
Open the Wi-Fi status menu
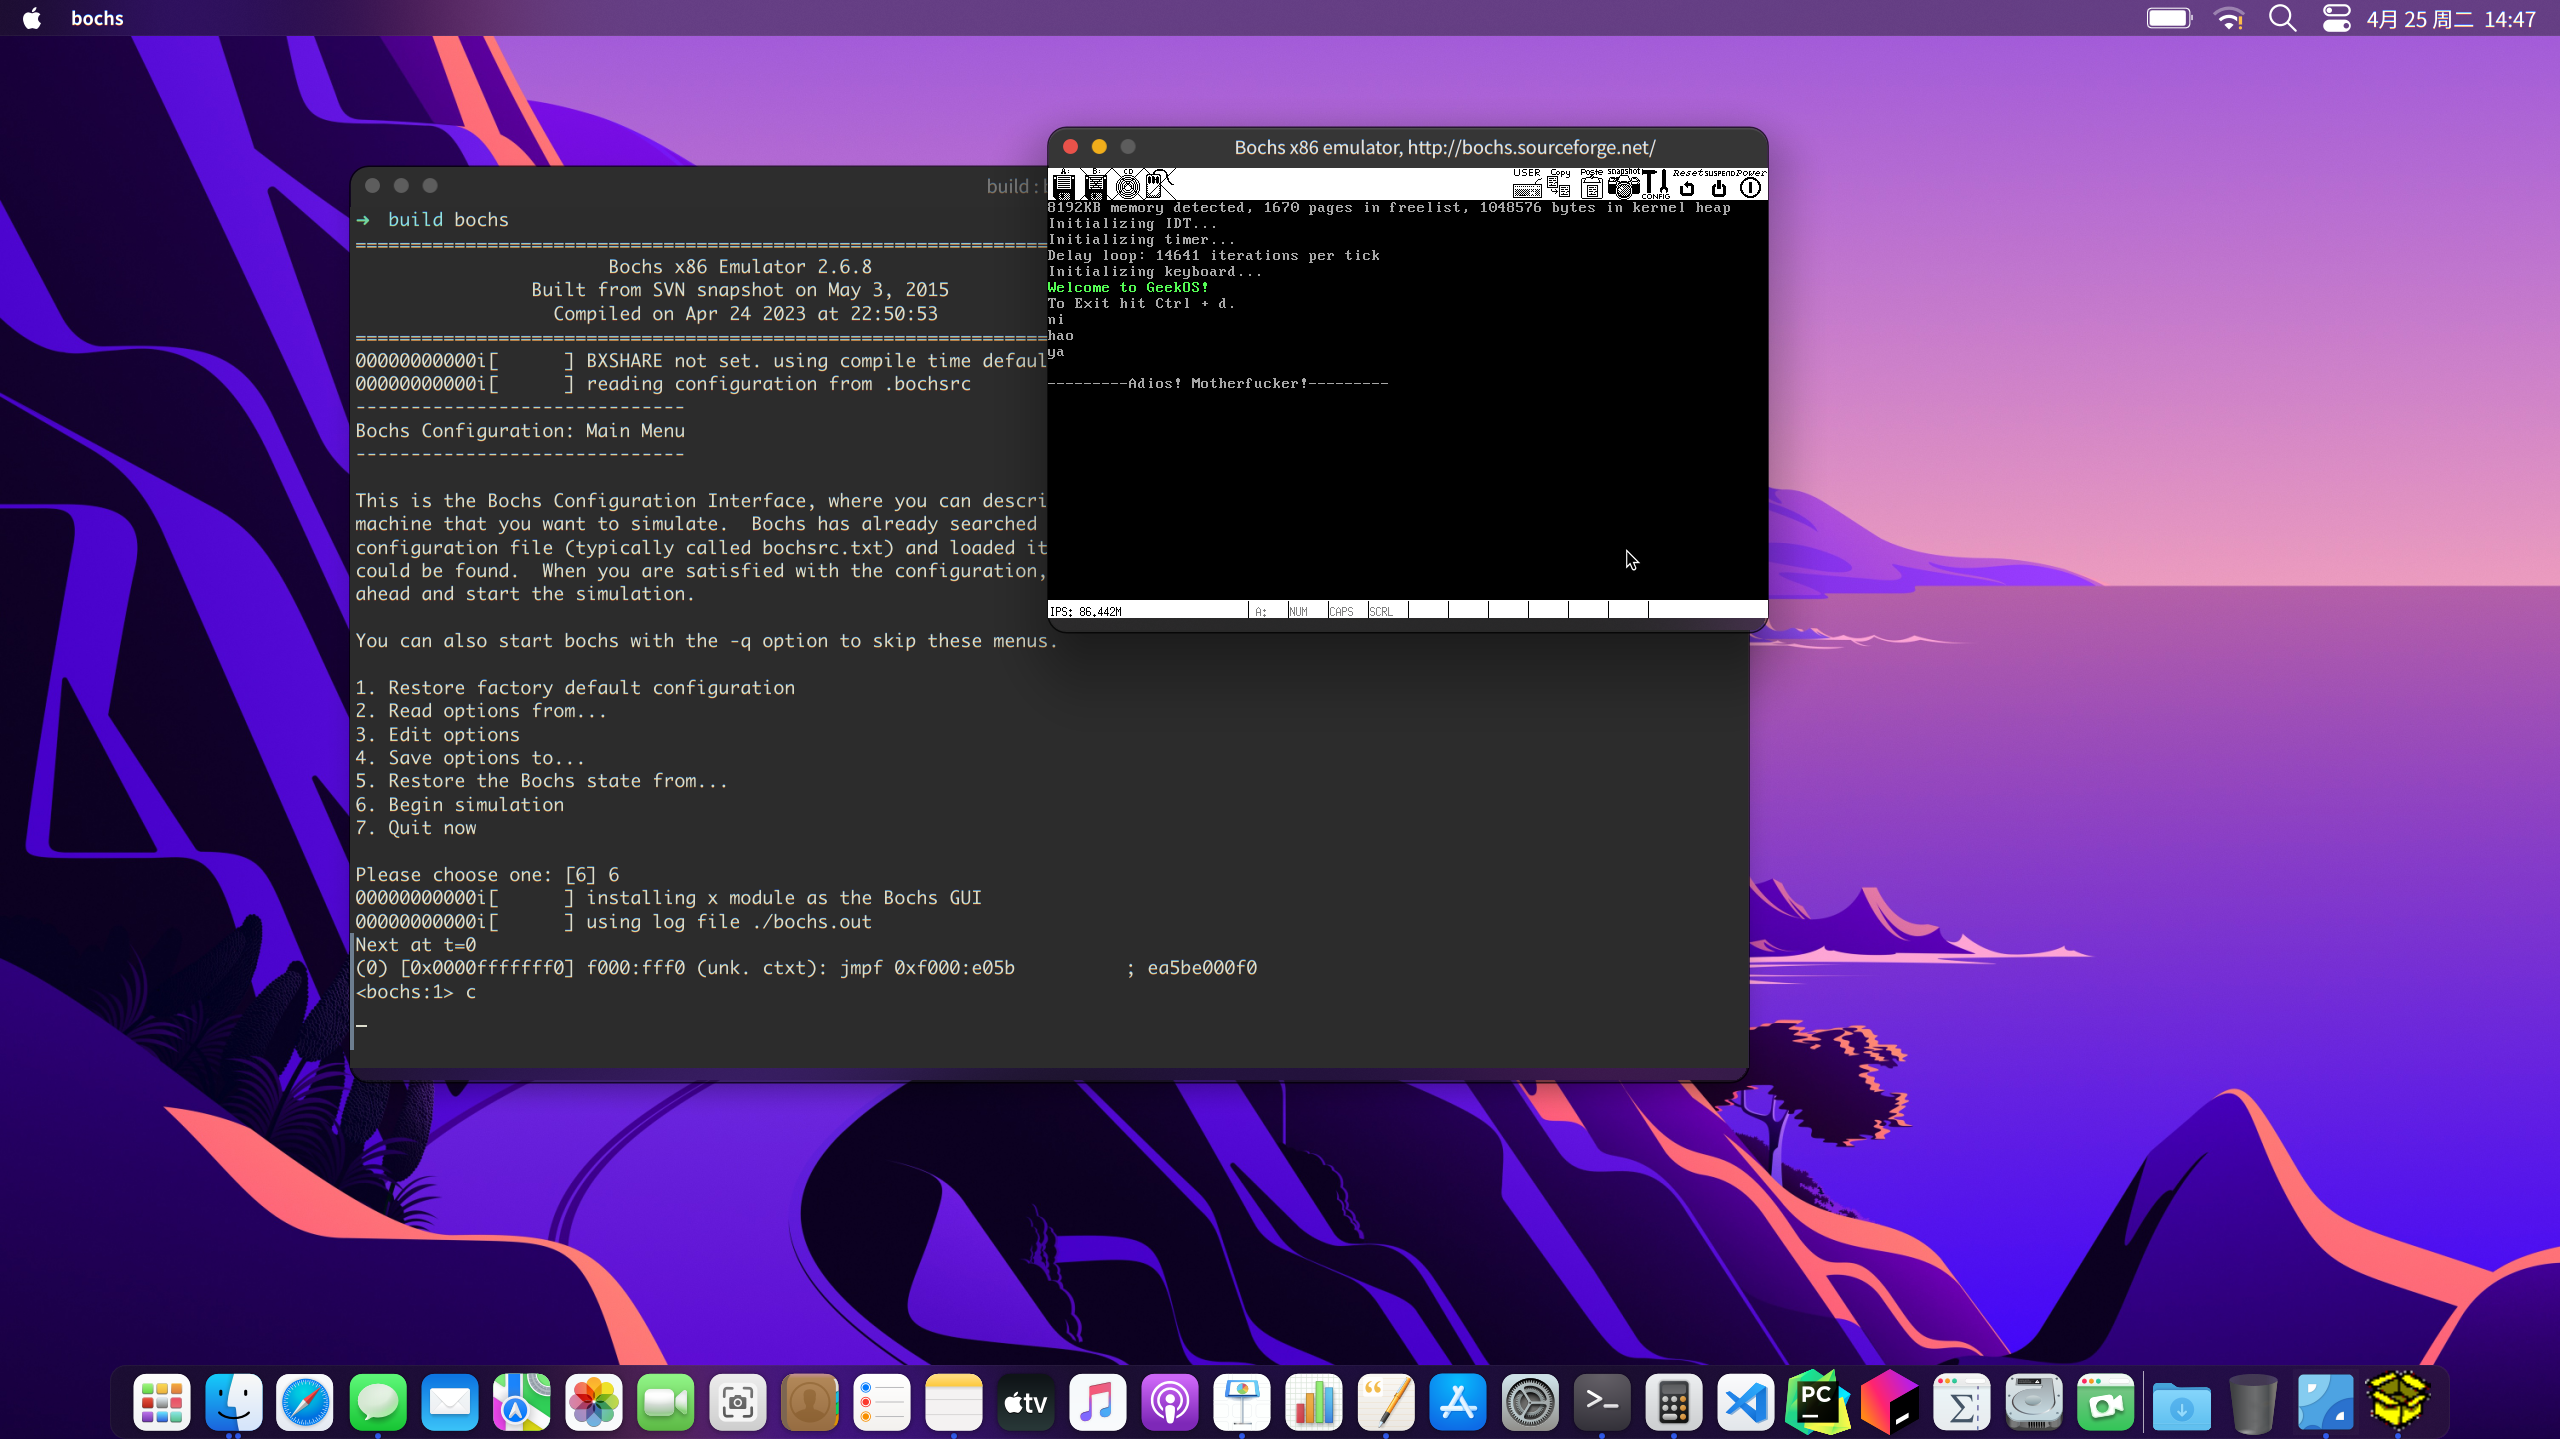click(x=2229, y=18)
